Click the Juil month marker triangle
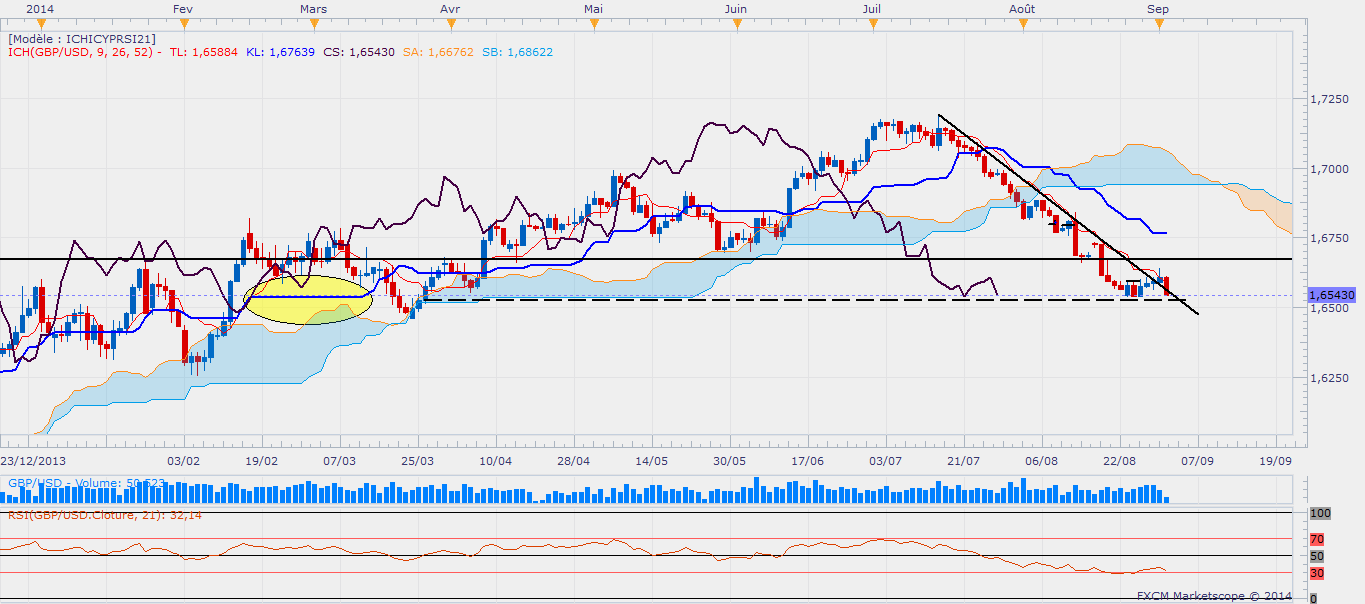Image resolution: width=1365 pixels, height=604 pixels. point(872,22)
